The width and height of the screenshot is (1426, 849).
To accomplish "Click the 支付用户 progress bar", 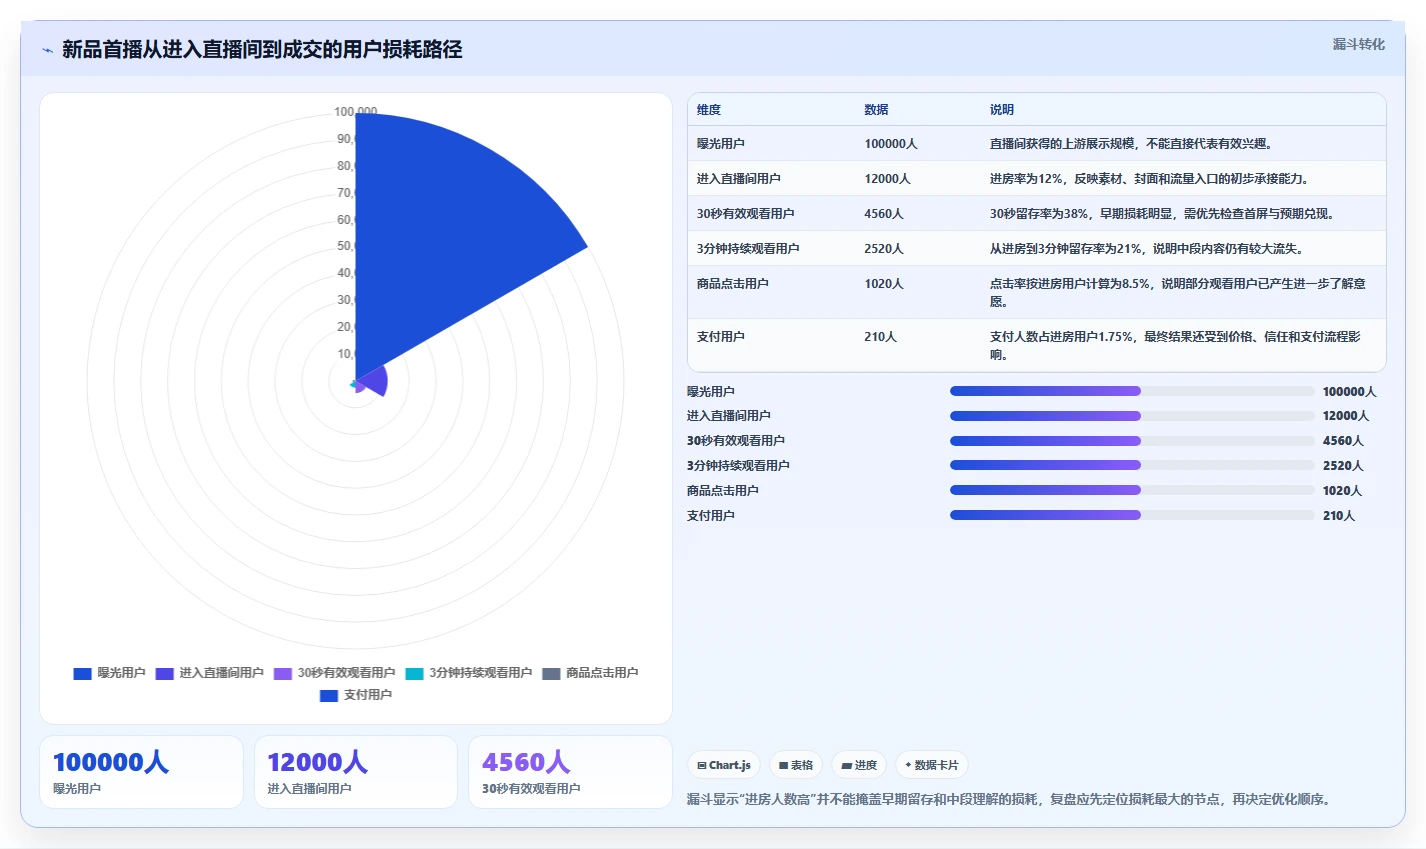I will click(1132, 515).
